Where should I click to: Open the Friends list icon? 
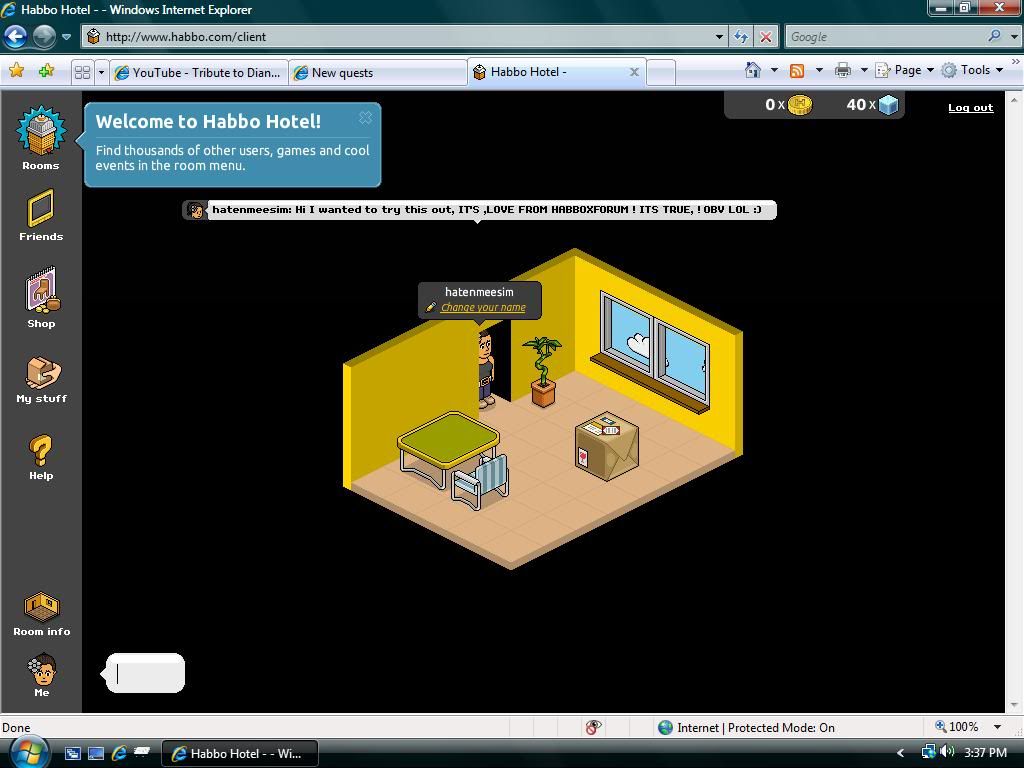pyautogui.click(x=41, y=214)
